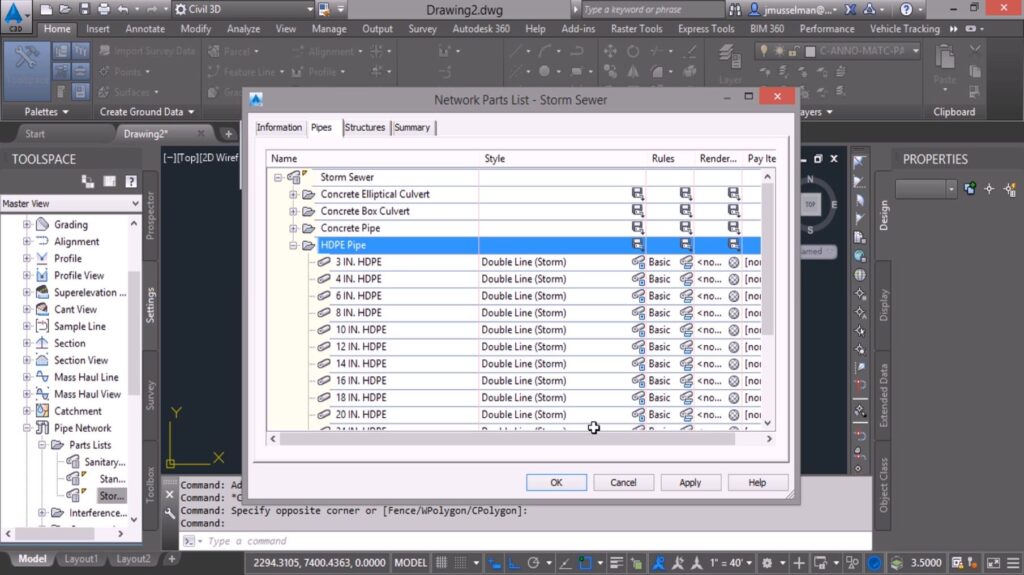Click the Storm parts list icon in Toolspace
This screenshot has width=1024, height=575.
(x=74, y=496)
